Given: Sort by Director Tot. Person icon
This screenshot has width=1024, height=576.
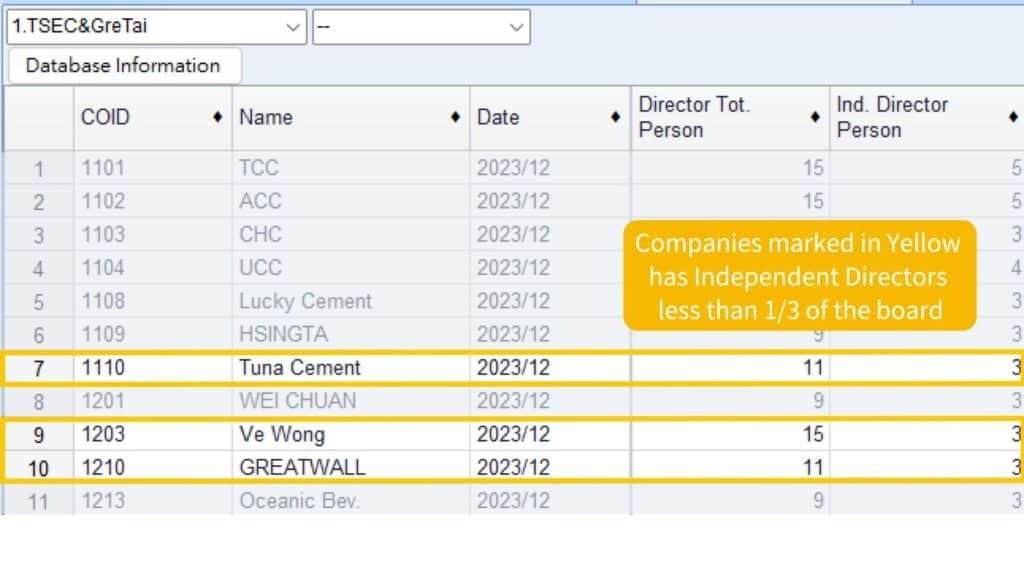Looking at the screenshot, I should click(x=815, y=118).
